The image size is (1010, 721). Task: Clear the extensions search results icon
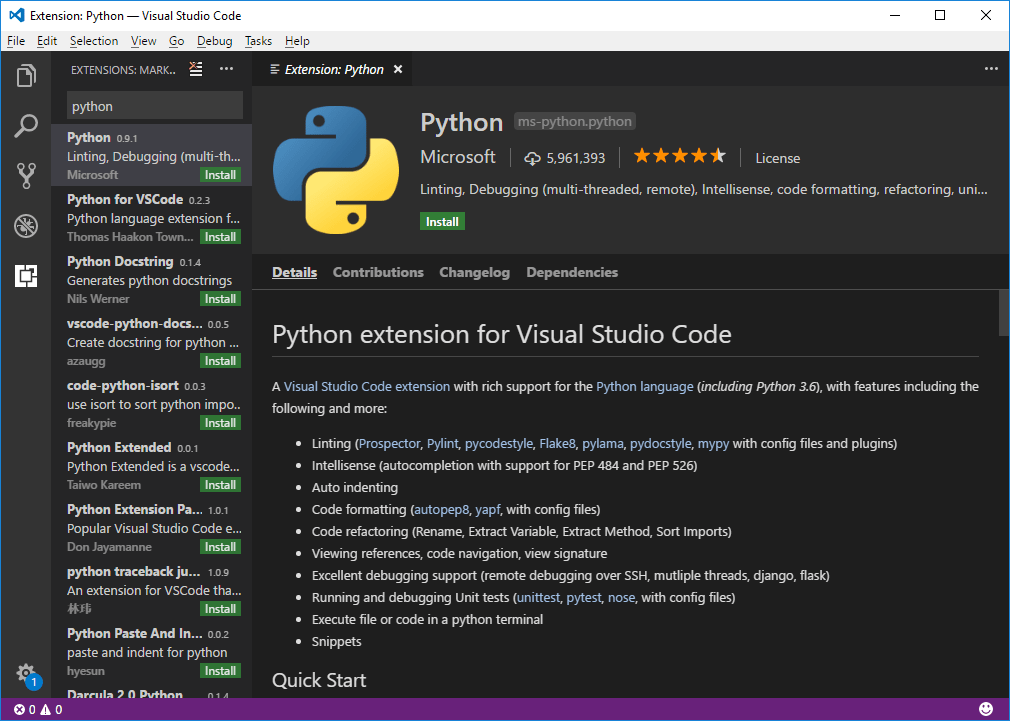point(196,69)
